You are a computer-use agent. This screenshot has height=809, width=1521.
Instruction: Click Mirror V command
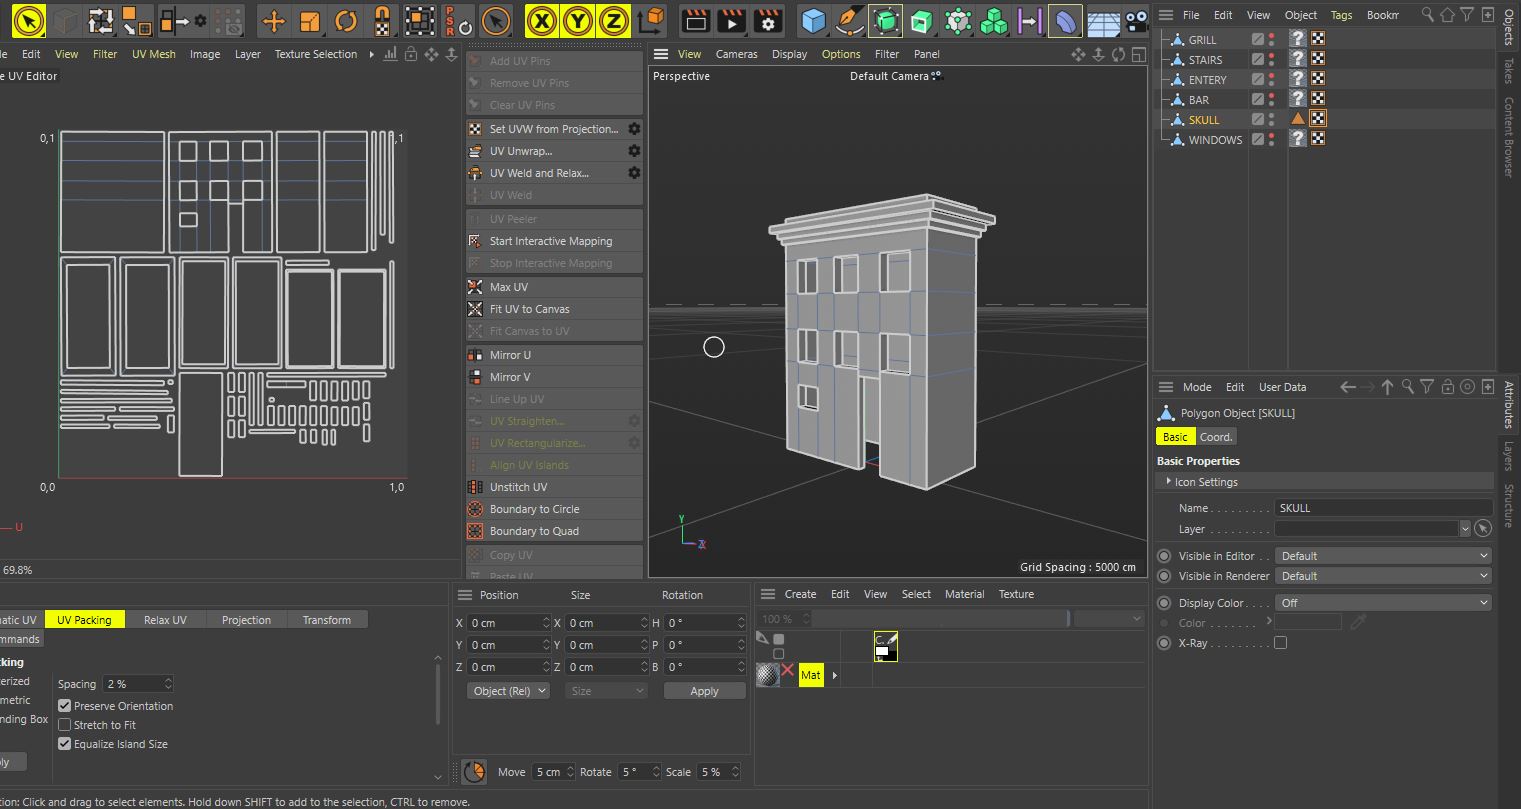pos(555,377)
